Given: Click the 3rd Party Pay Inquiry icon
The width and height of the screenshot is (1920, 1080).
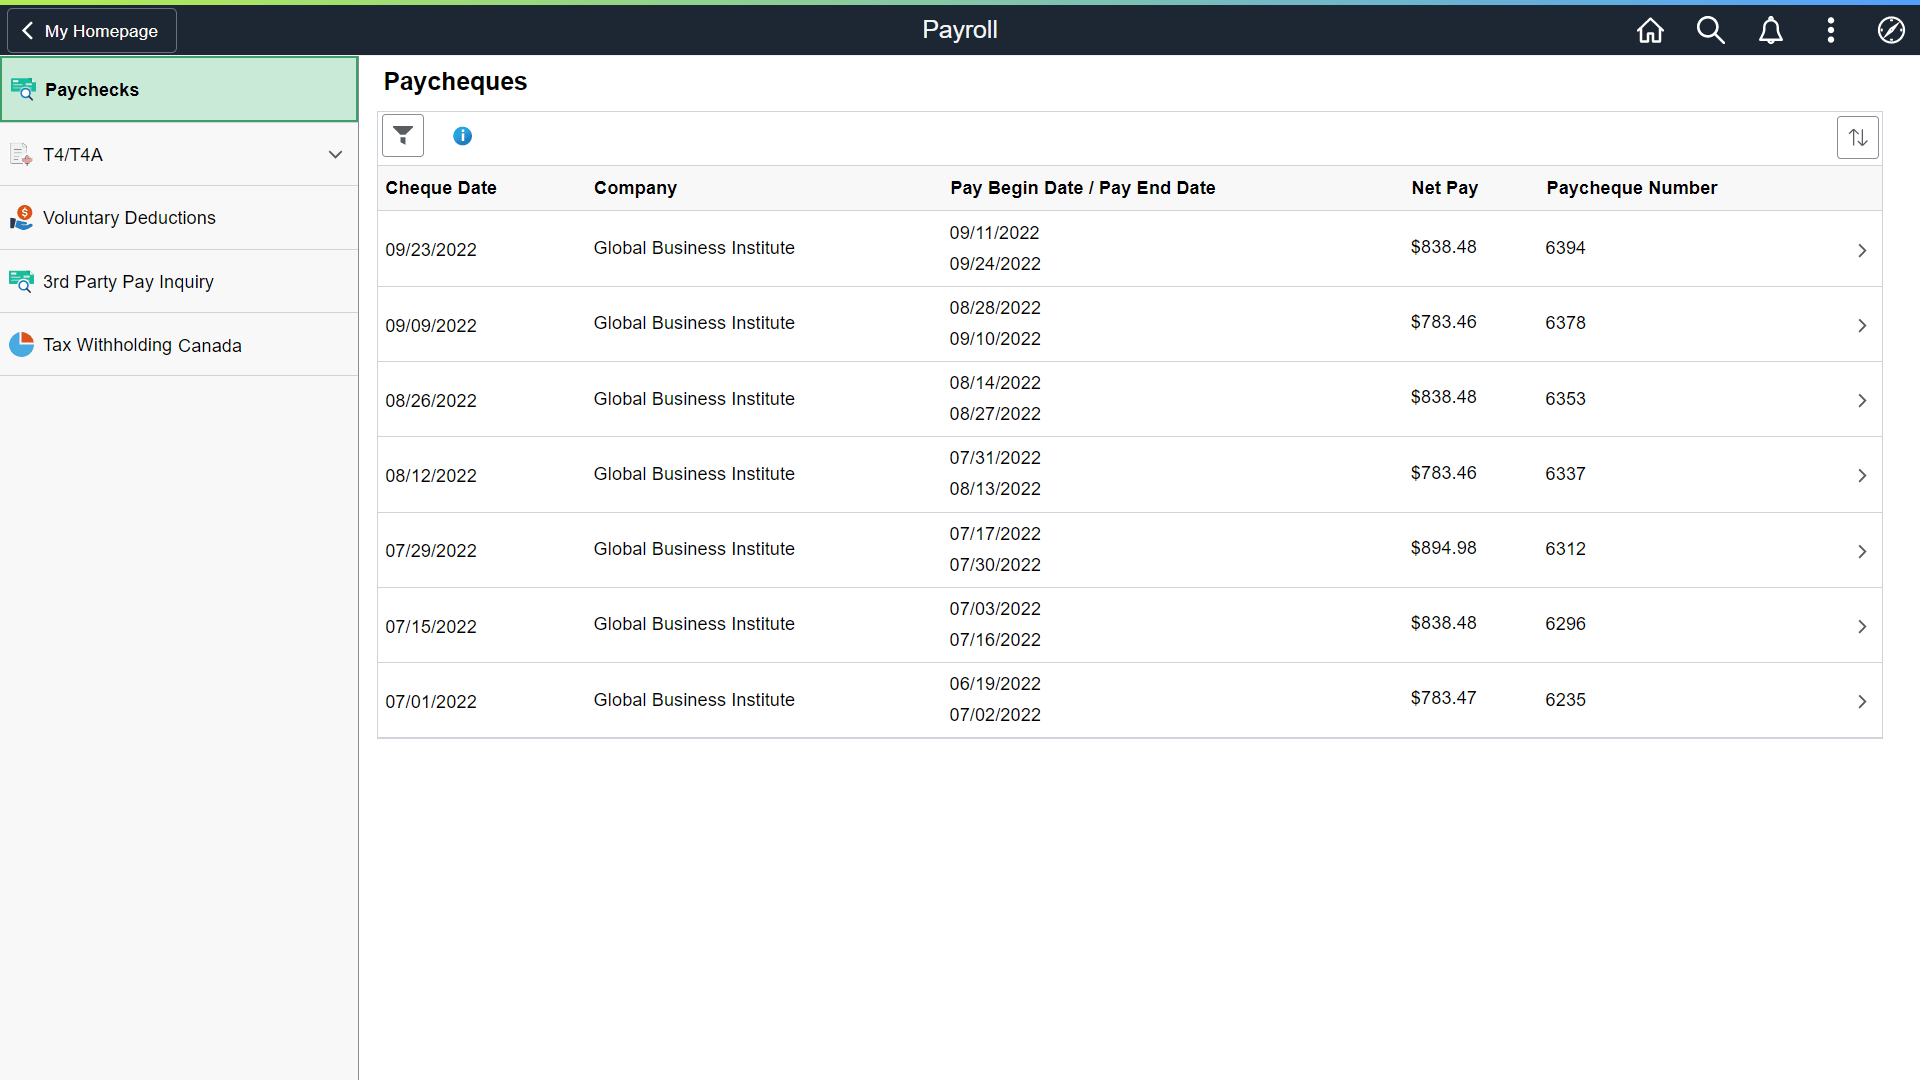Looking at the screenshot, I should coord(21,281).
